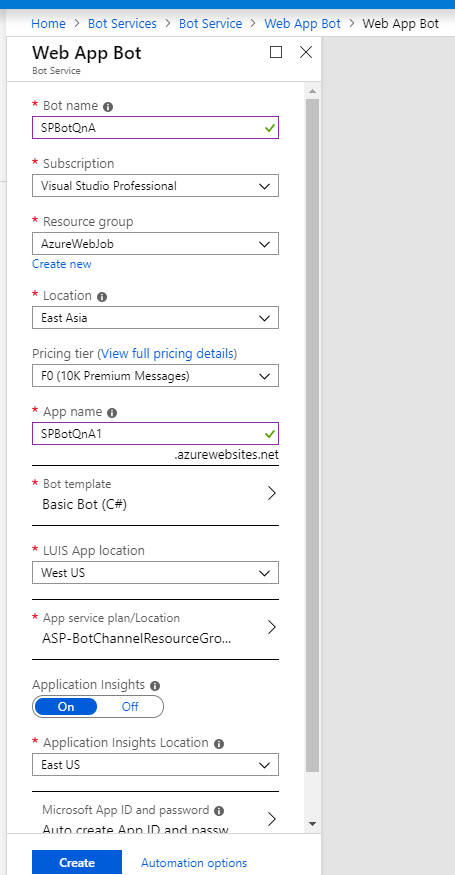The height and width of the screenshot is (875, 455).
Task: Open the Resource group dropdown
Action: (155, 244)
